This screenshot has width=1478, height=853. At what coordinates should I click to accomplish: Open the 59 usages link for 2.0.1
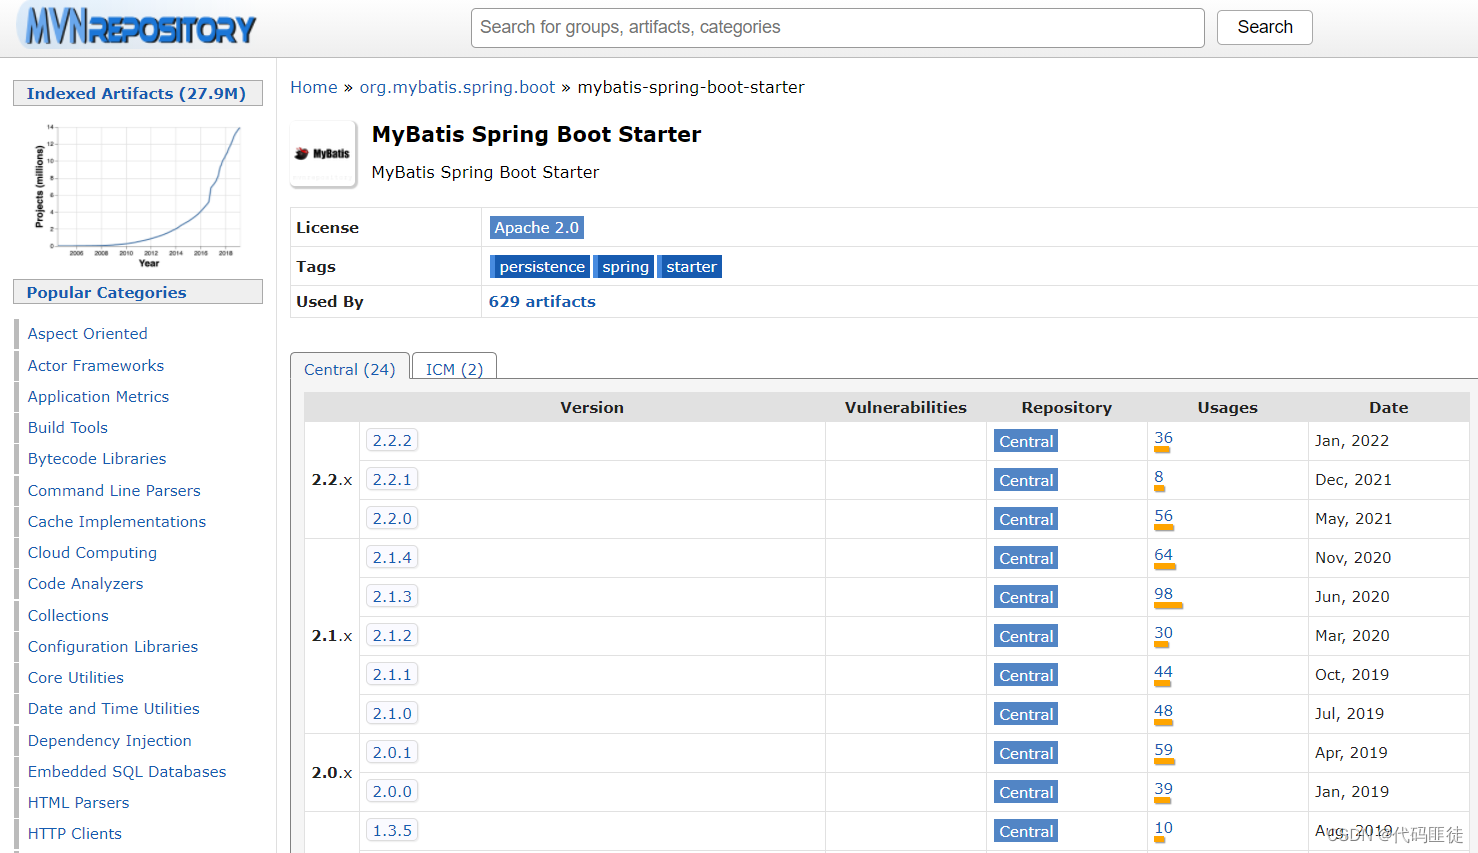[1163, 750]
